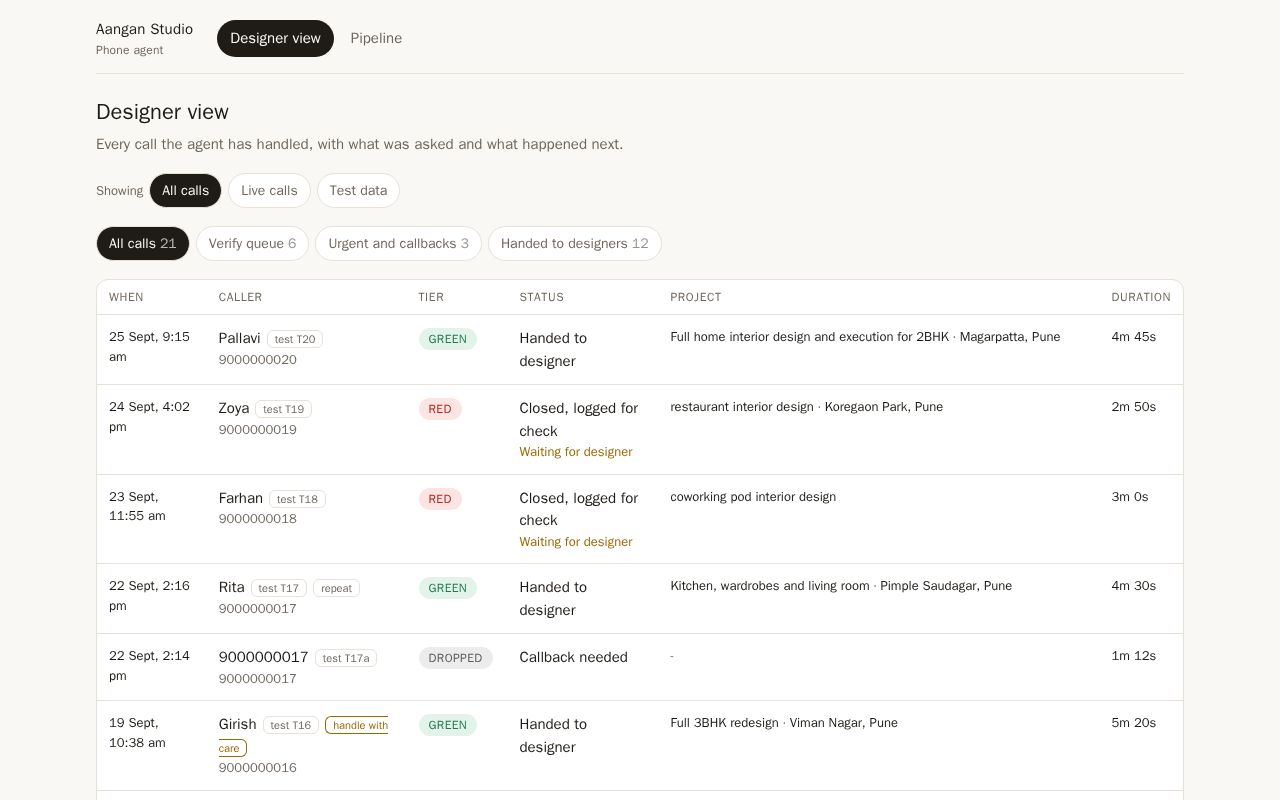Choose All calls in the Showing filter
The height and width of the screenshot is (800, 1280).
pos(185,191)
